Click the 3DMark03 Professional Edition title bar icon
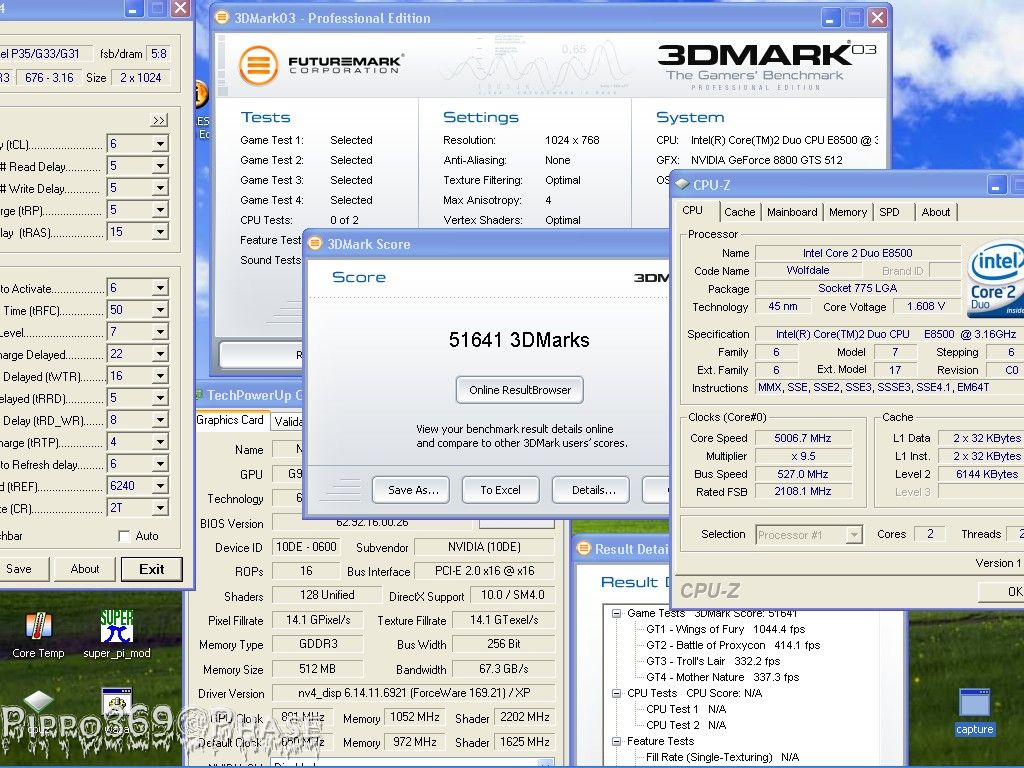Image resolution: width=1024 pixels, height=768 pixels. (222, 18)
